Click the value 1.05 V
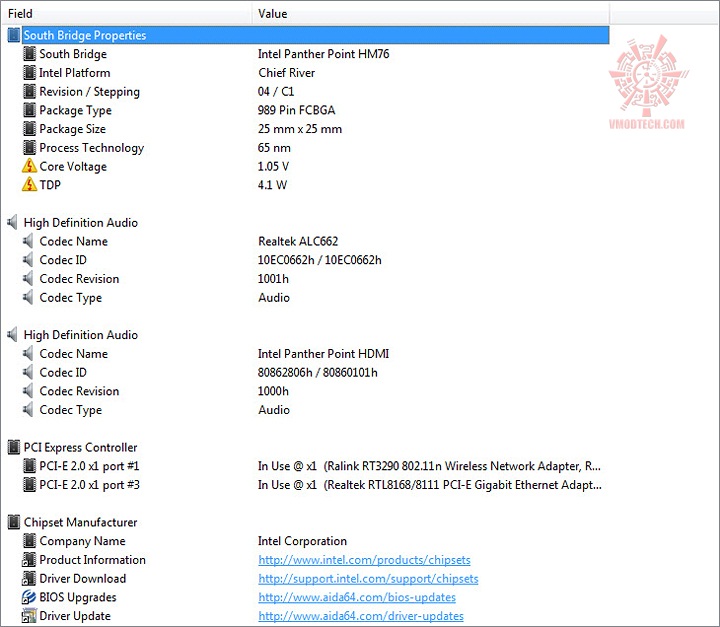Screen dimensions: 720x627 273,166
